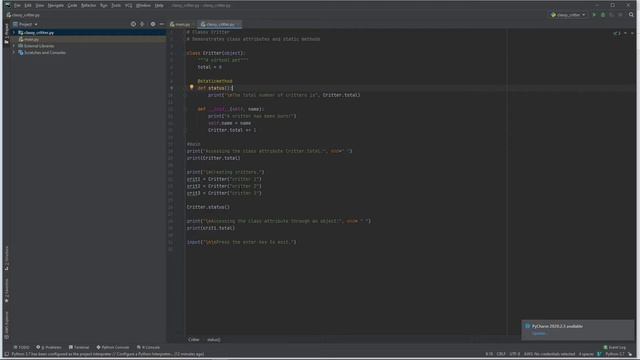640x360 pixels.
Task: Open the Python Console tool window
Action: pos(113,347)
